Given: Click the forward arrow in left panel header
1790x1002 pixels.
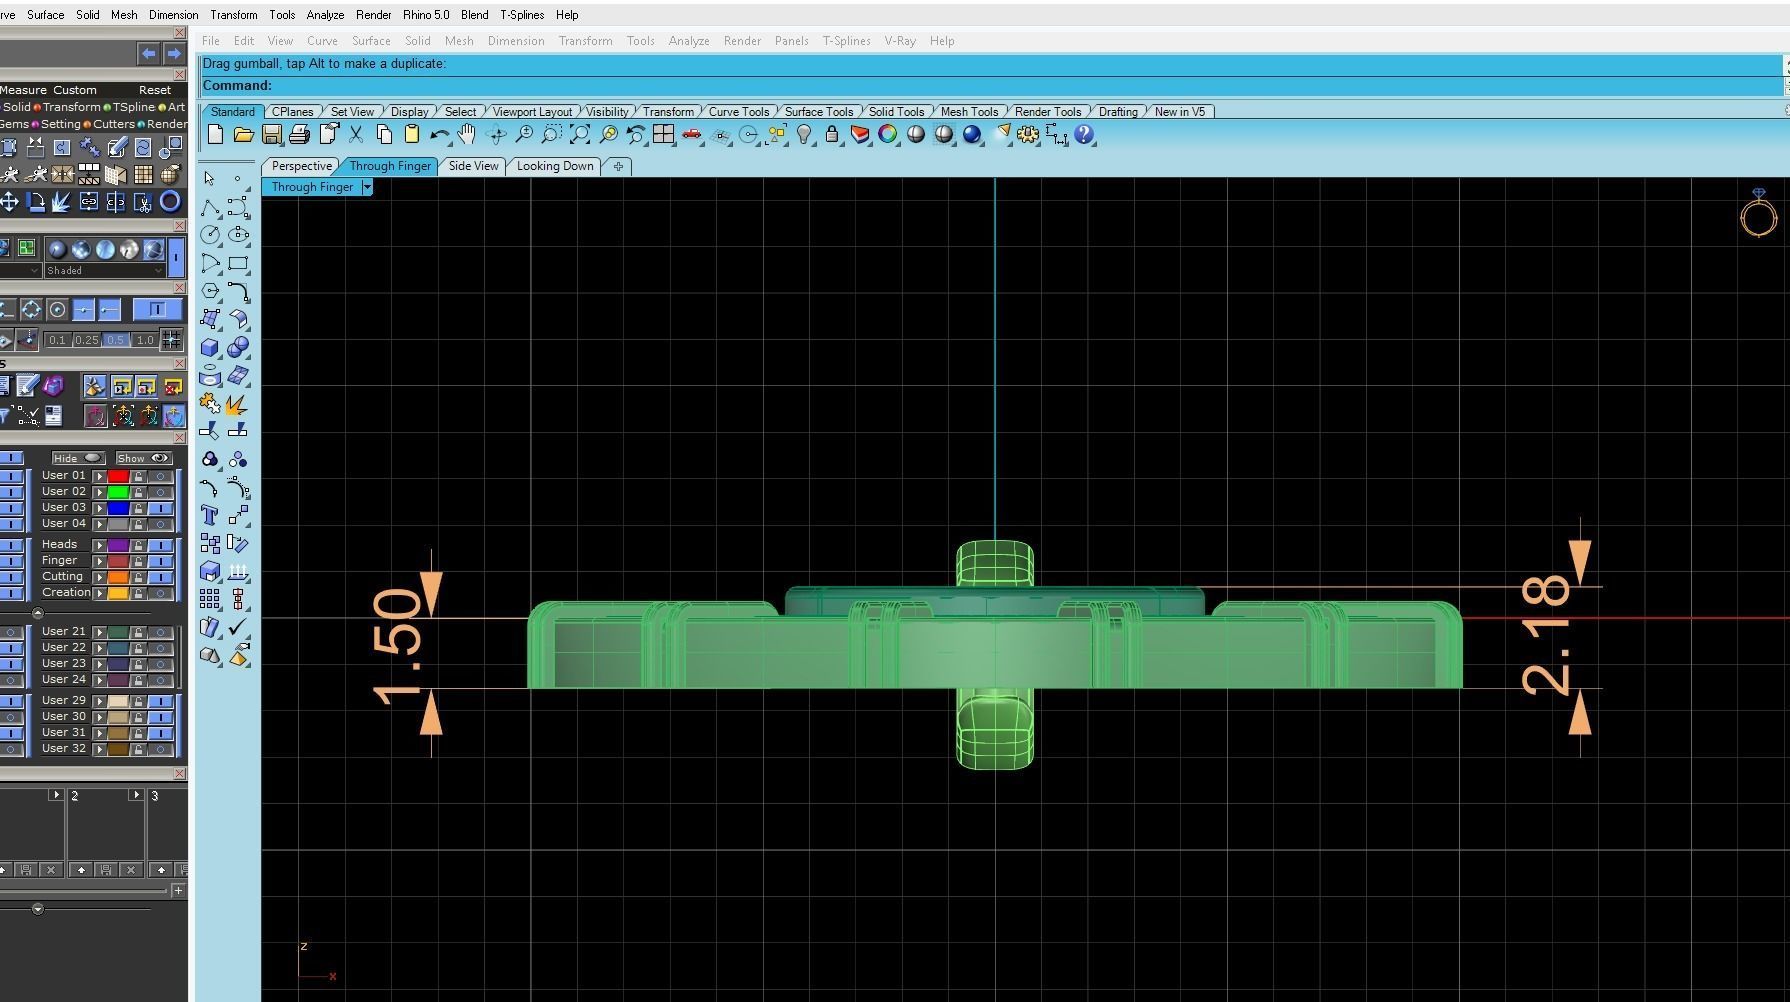Looking at the screenshot, I should coord(174,53).
